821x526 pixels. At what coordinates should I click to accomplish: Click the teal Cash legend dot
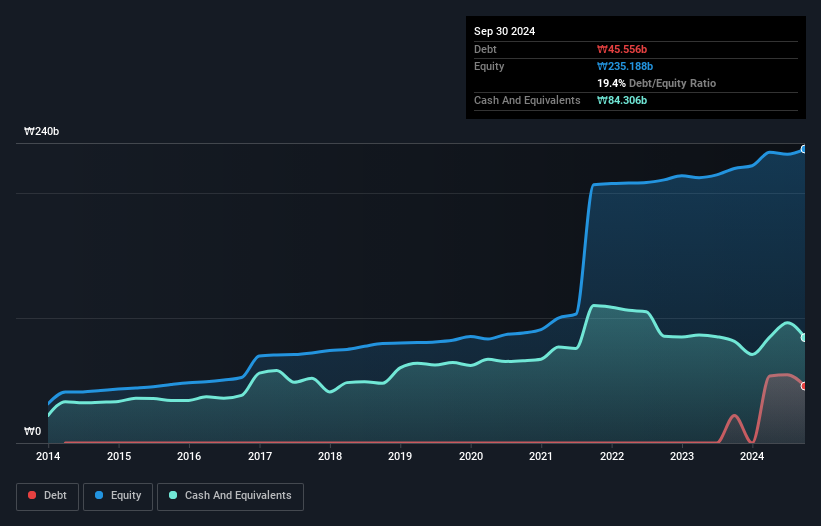coord(173,495)
